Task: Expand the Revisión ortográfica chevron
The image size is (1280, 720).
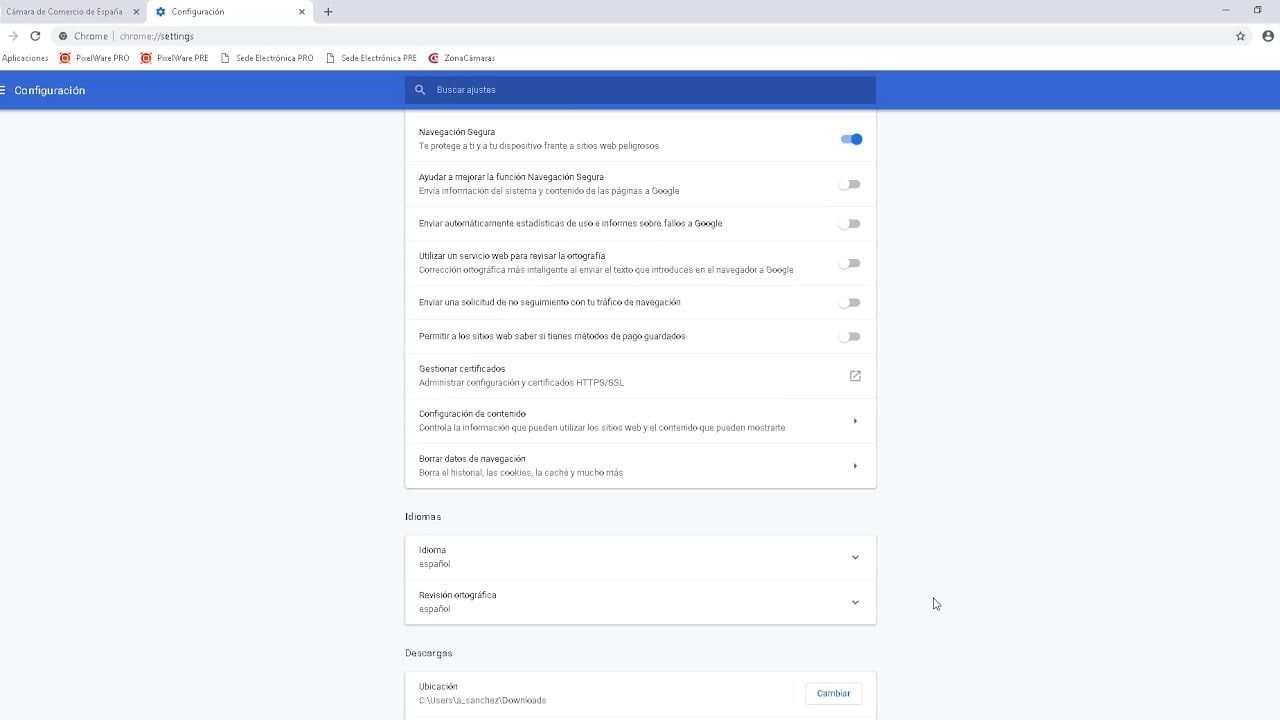Action: 855,602
